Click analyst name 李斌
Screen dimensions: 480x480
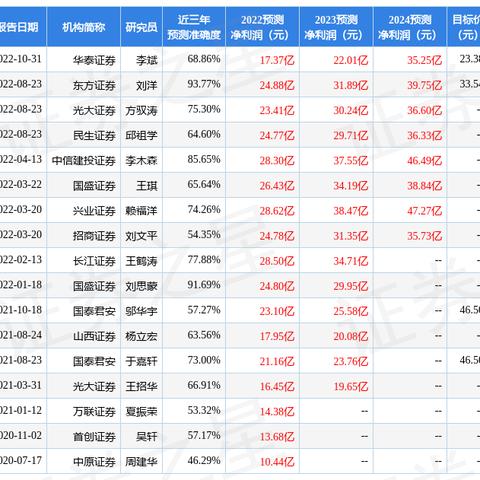tap(147, 60)
